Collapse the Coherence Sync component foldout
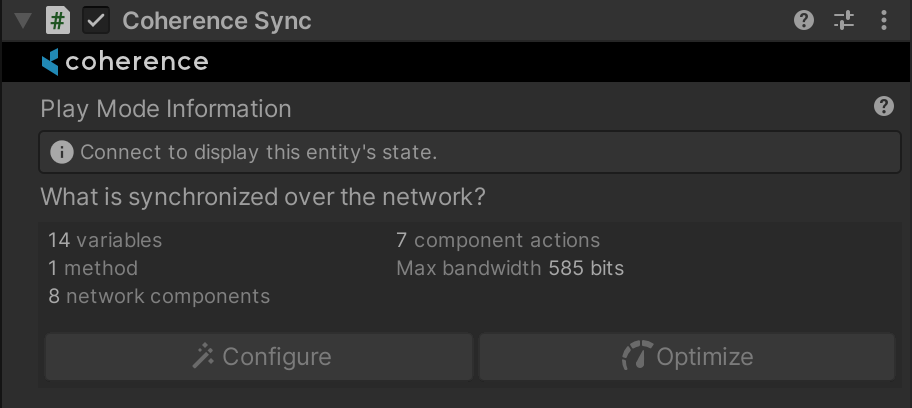This screenshot has width=912, height=408. pyautogui.click(x=24, y=20)
